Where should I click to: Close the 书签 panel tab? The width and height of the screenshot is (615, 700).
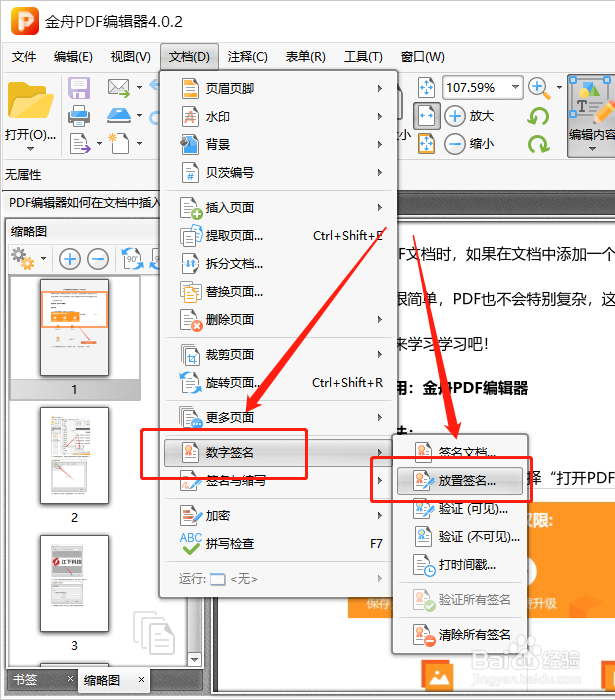(x=70, y=679)
